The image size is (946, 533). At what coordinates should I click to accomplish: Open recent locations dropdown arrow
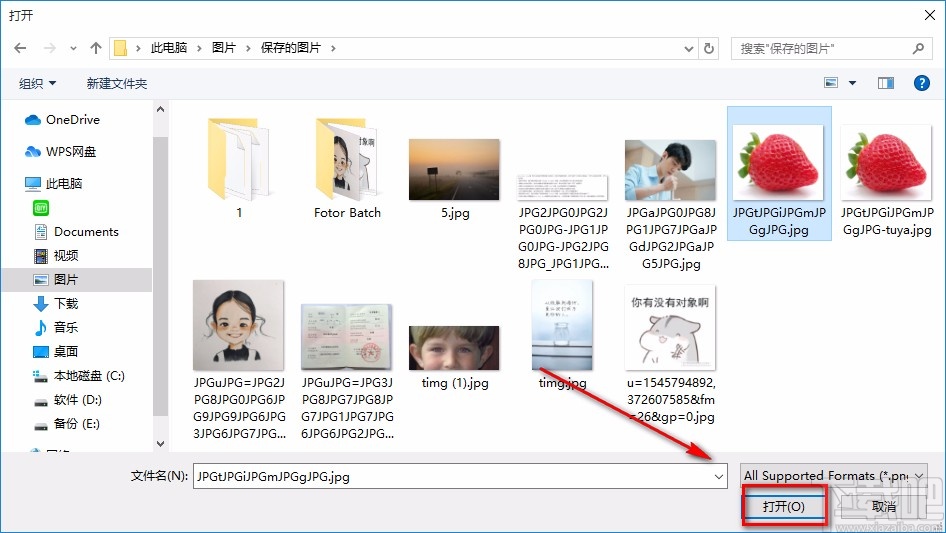tap(73, 48)
